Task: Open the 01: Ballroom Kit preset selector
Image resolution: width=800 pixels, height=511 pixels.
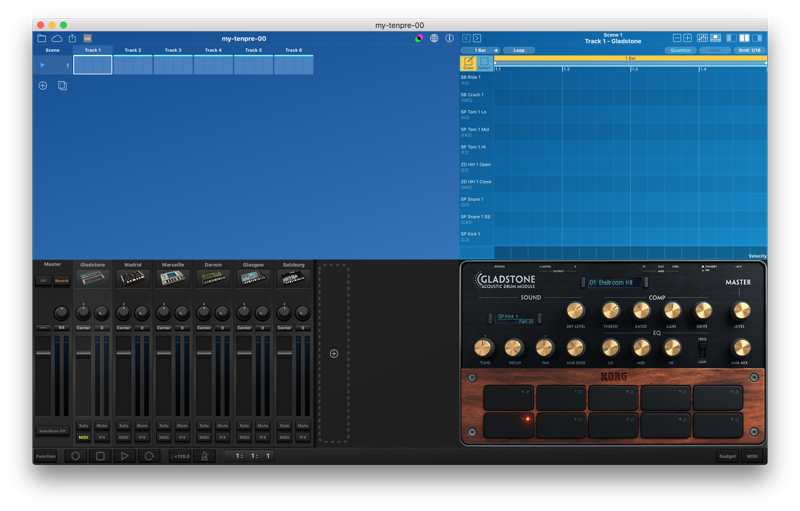Action: 615,283
